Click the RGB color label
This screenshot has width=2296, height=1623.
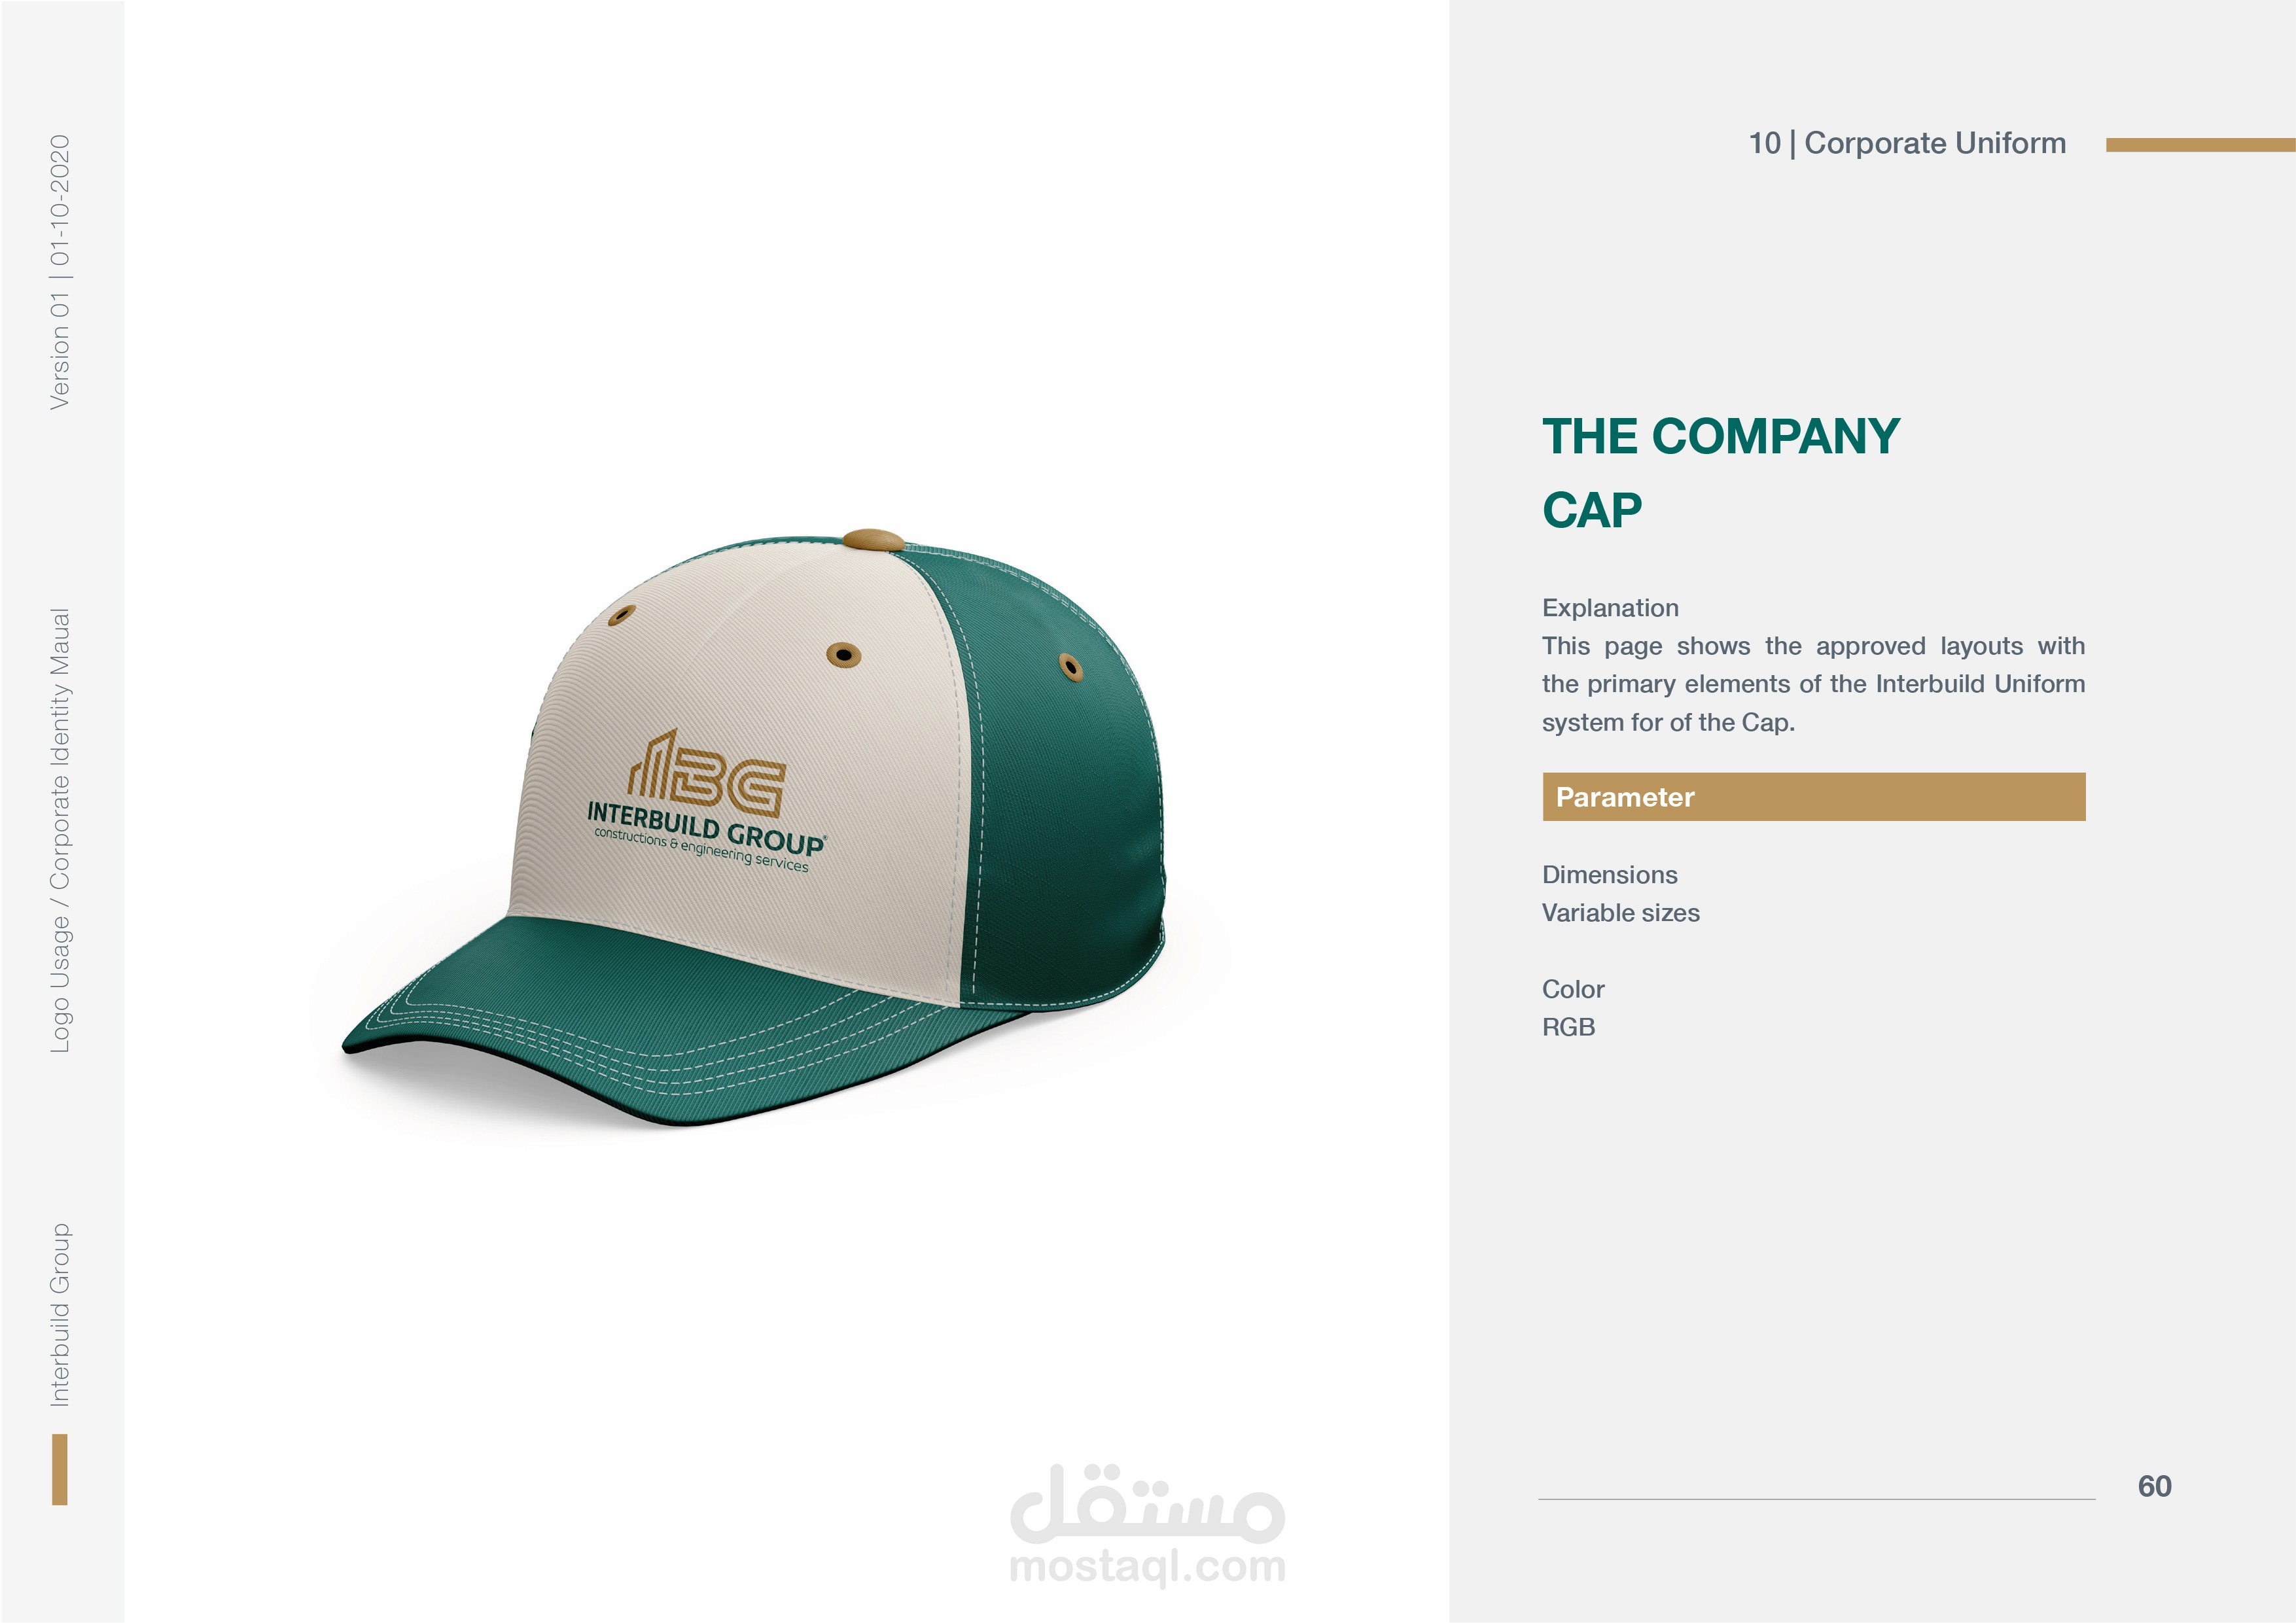click(1568, 1027)
